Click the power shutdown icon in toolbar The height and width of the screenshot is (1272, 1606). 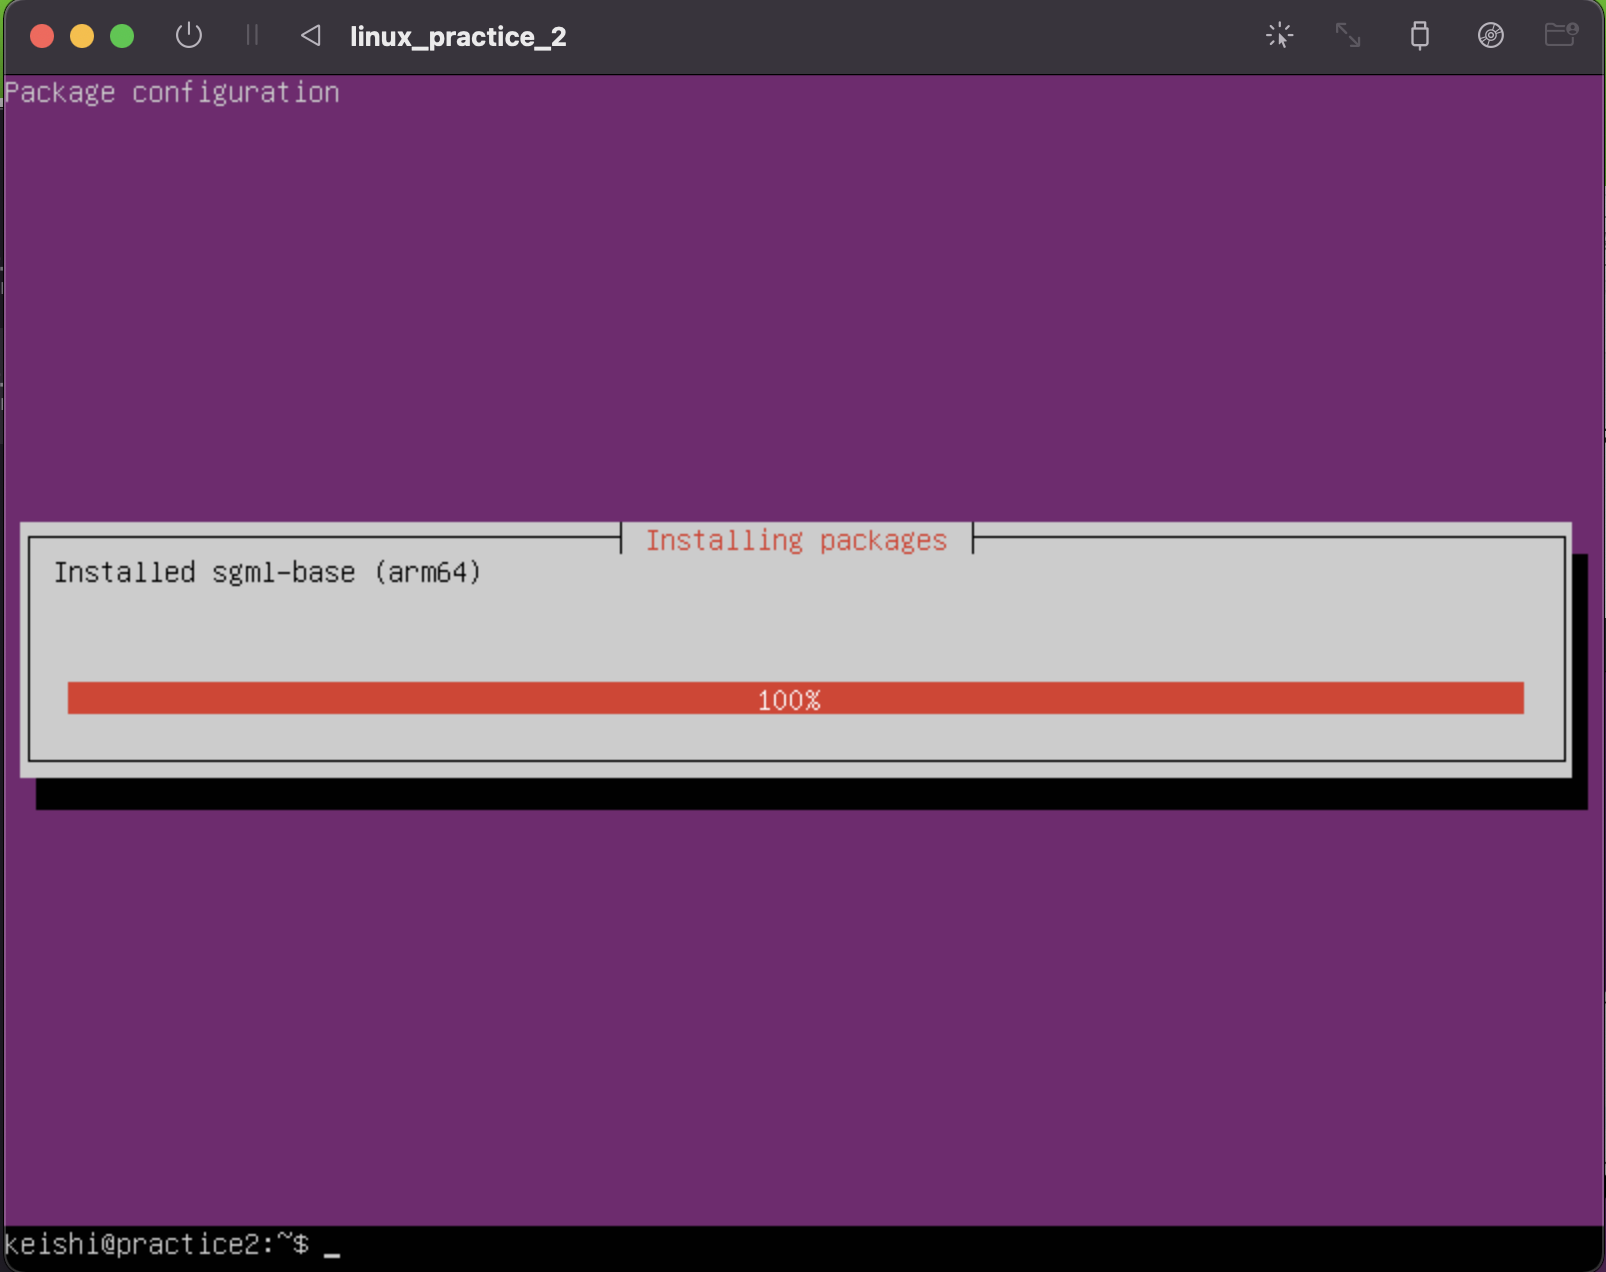pos(189,35)
